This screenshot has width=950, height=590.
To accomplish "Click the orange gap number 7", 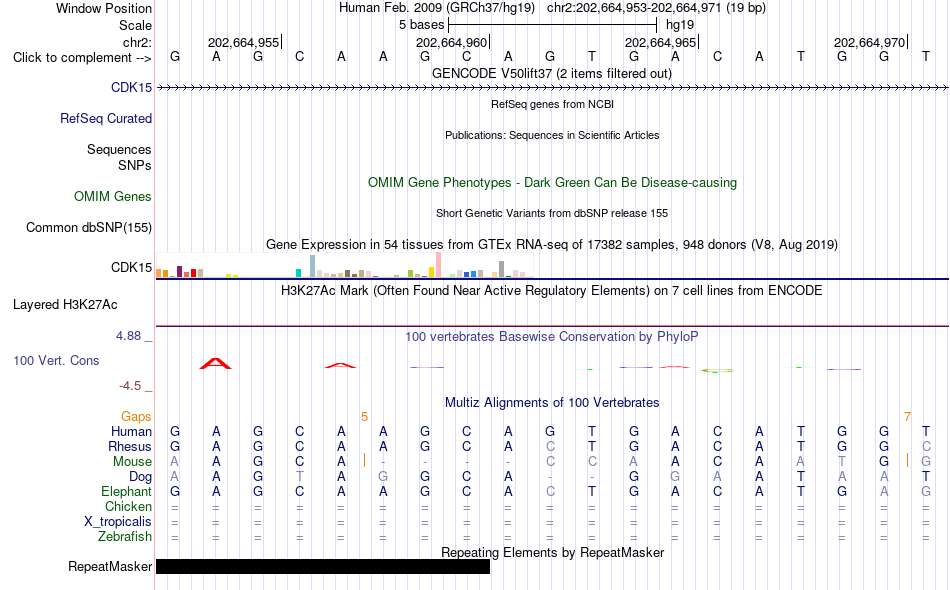I will point(907,416).
